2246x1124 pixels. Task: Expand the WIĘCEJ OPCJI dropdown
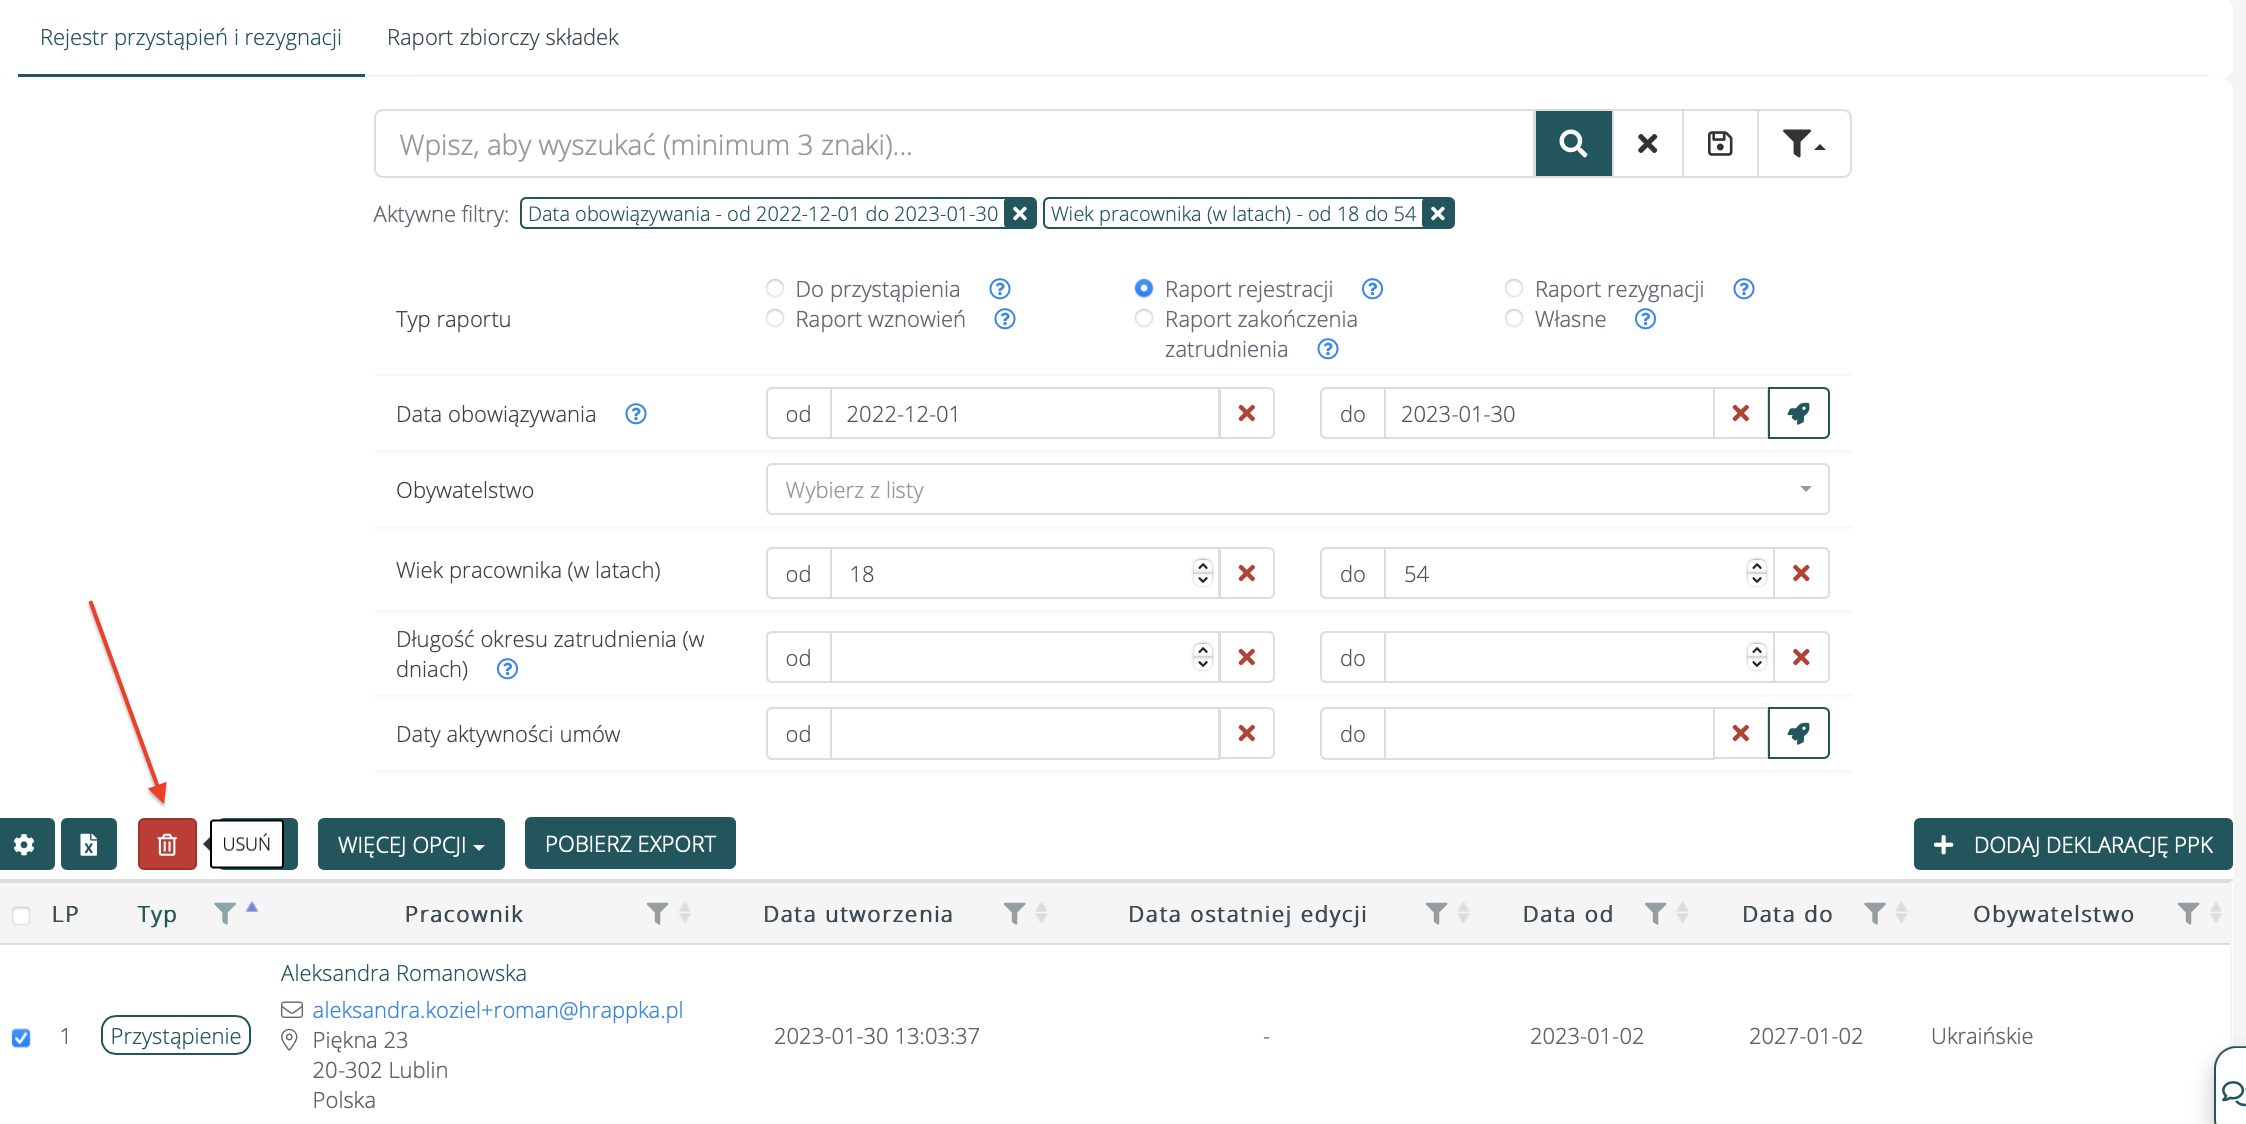point(411,845)
